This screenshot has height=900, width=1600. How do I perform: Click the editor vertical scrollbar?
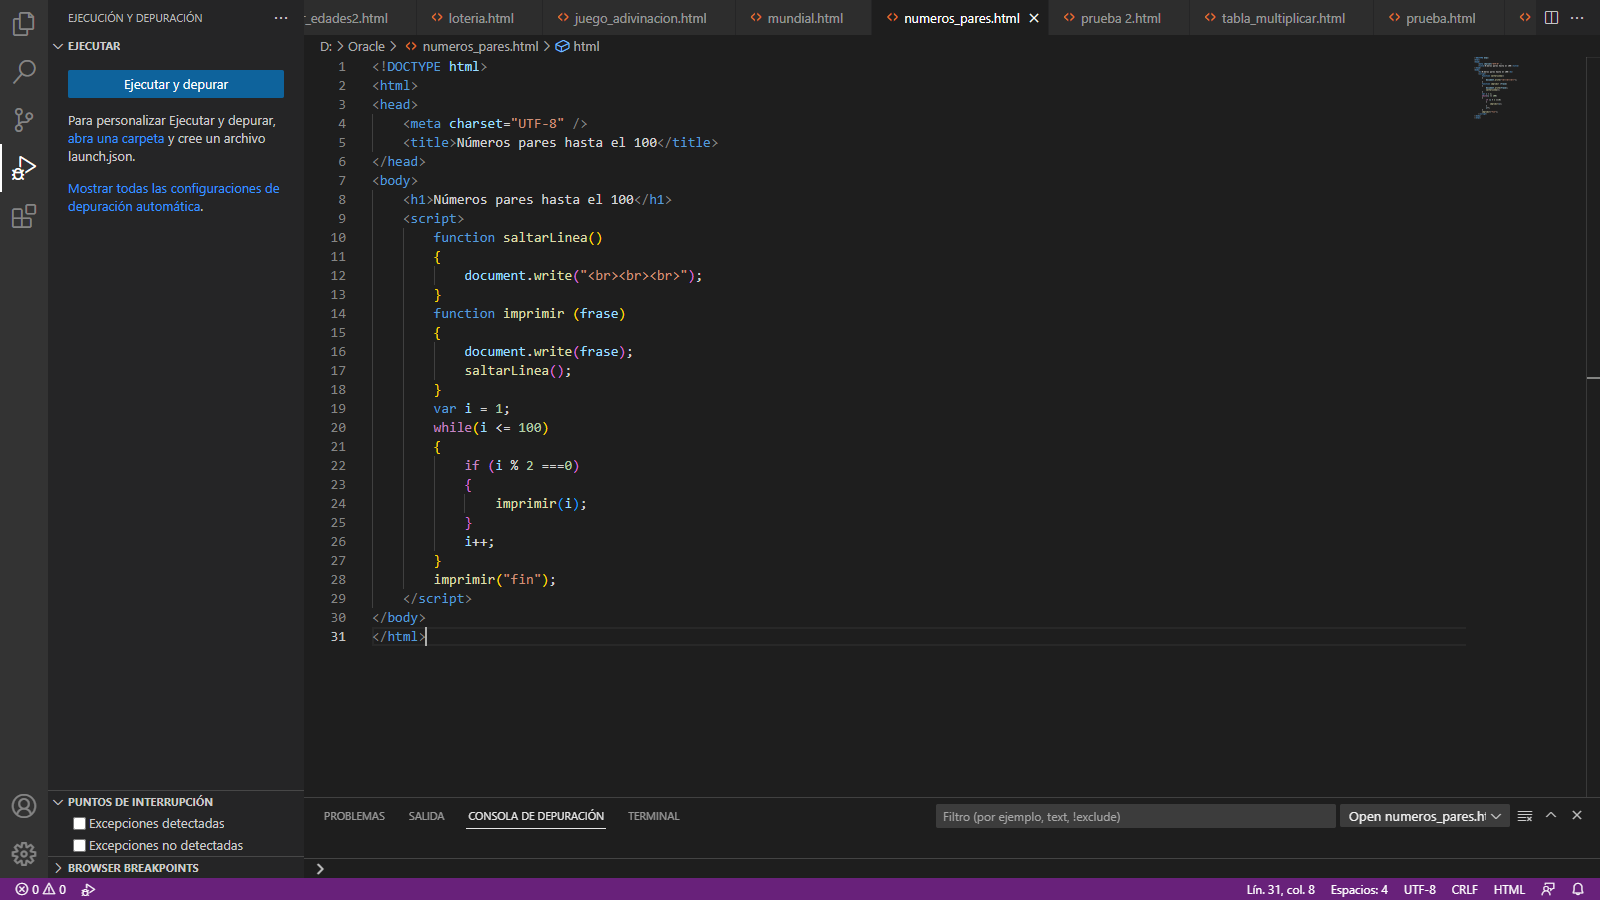coord(1593,425)
